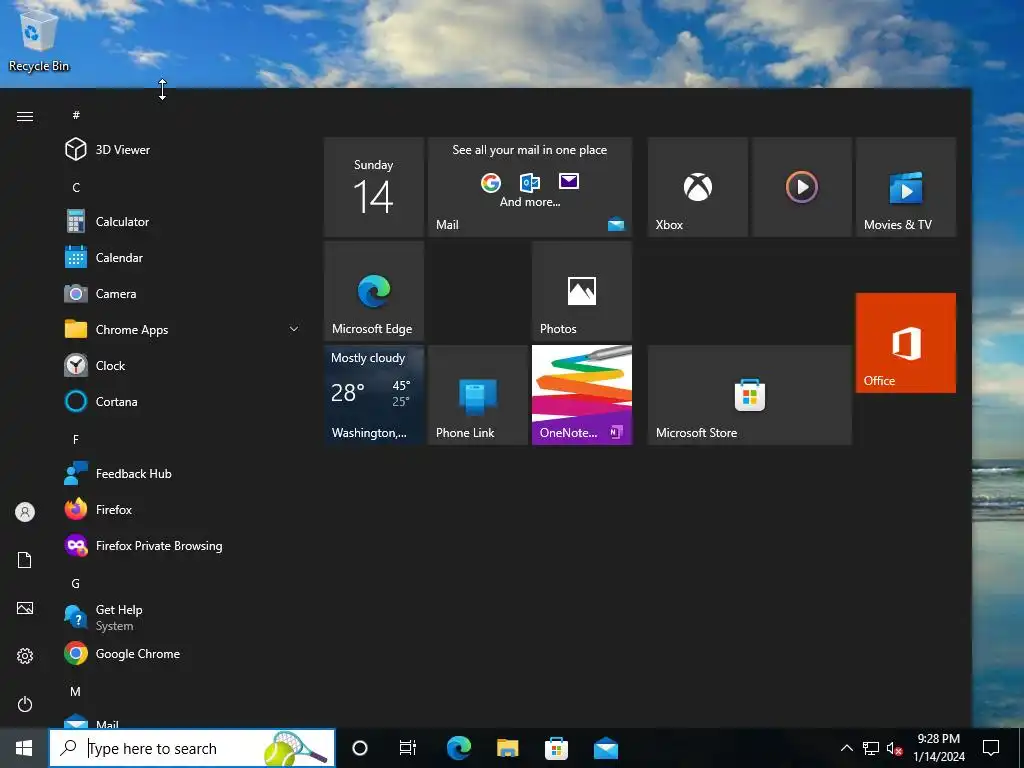
Task: Click the C letter group header
Action: click(76, 187)
